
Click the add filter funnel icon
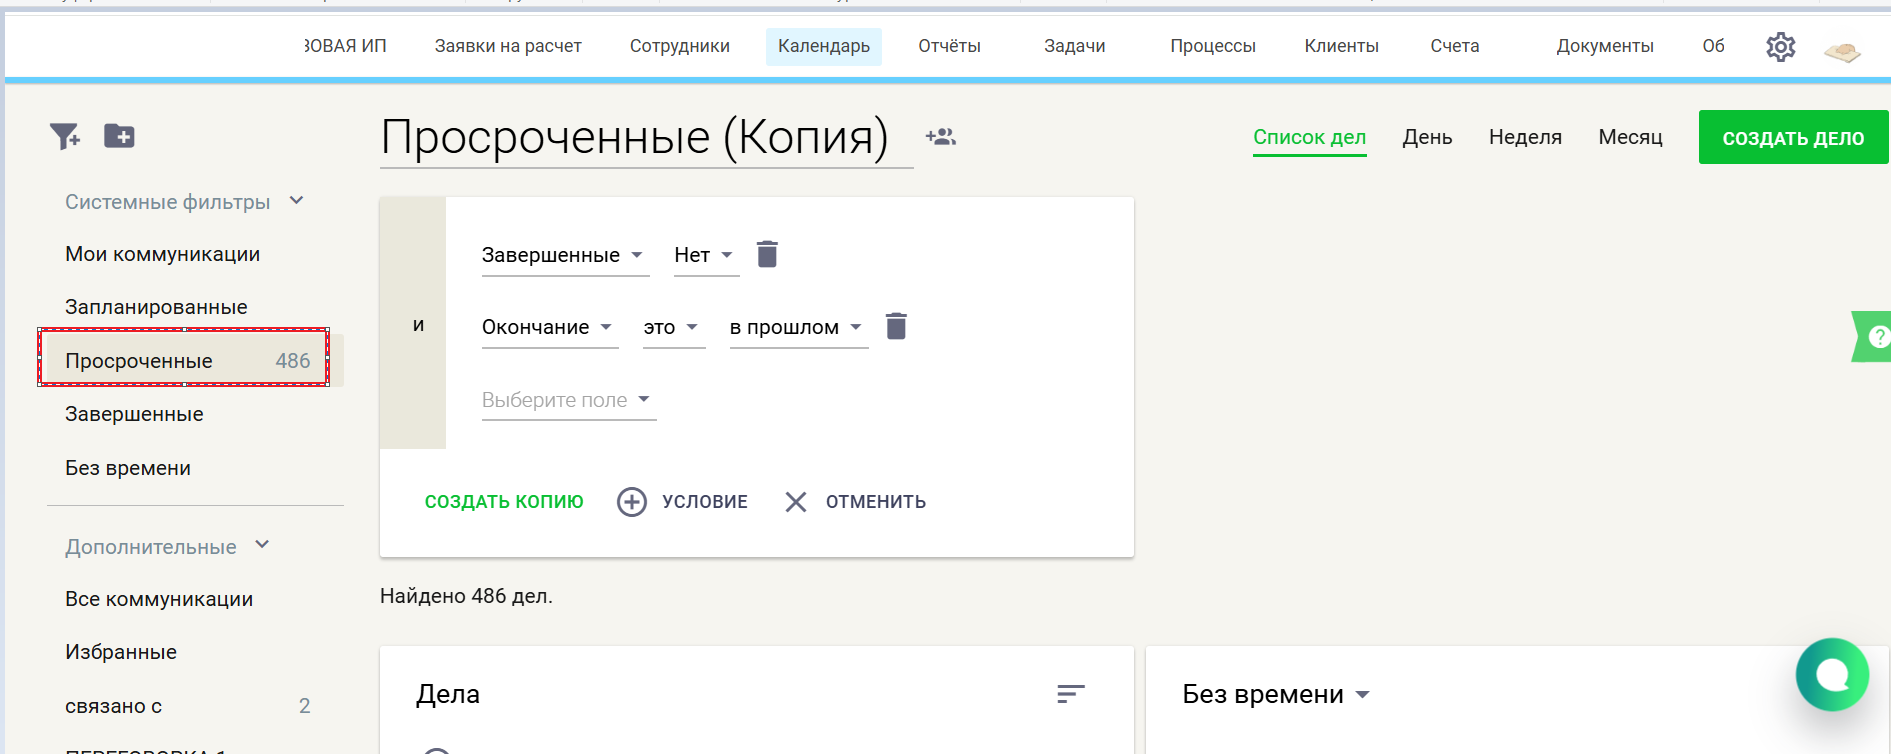pos(65,136)
